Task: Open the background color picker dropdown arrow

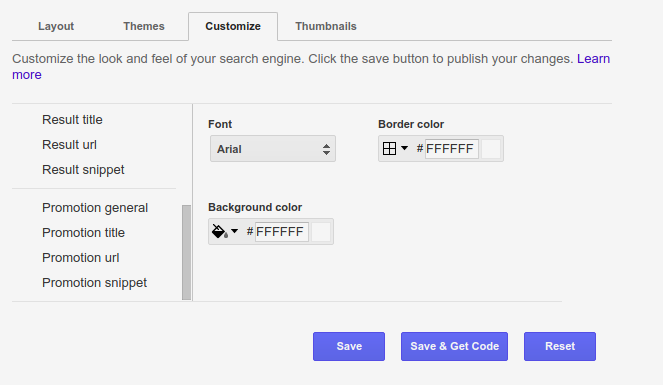Action: click(235, 231)
